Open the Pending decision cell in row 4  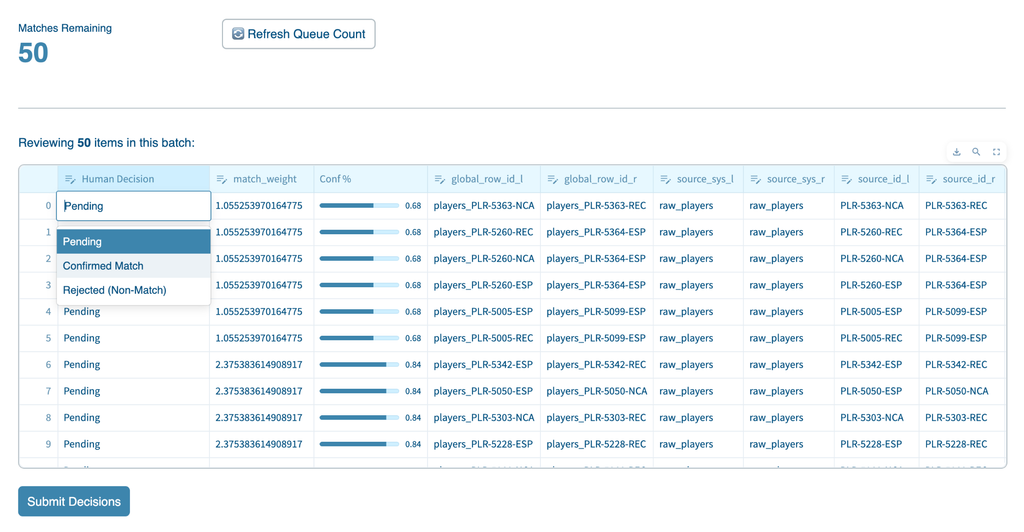134,311
